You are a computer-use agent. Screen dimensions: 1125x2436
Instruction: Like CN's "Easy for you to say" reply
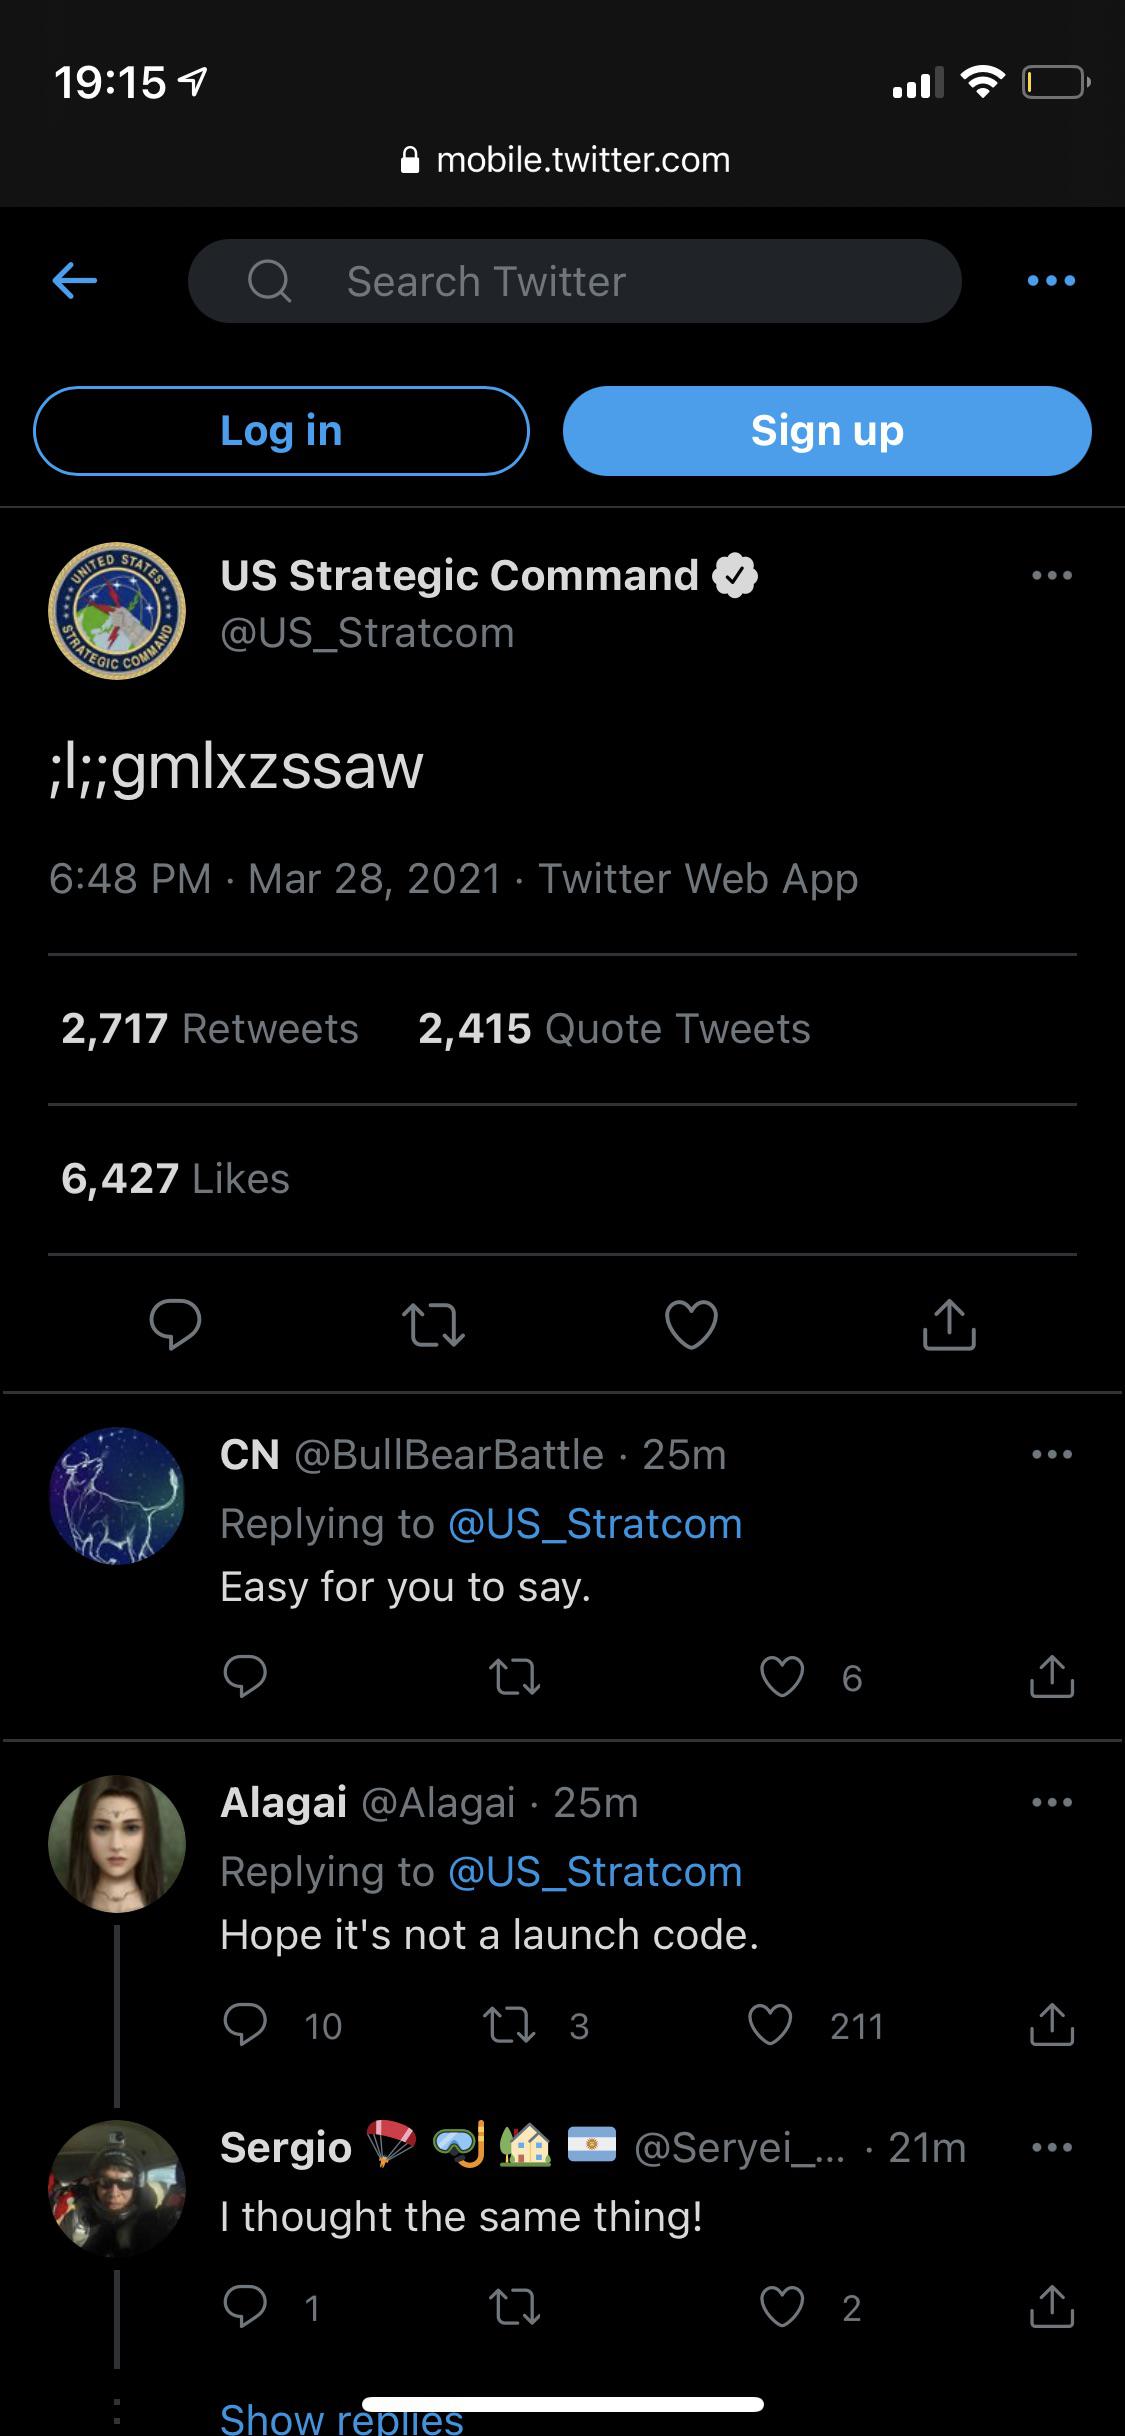click(782, 1677)
